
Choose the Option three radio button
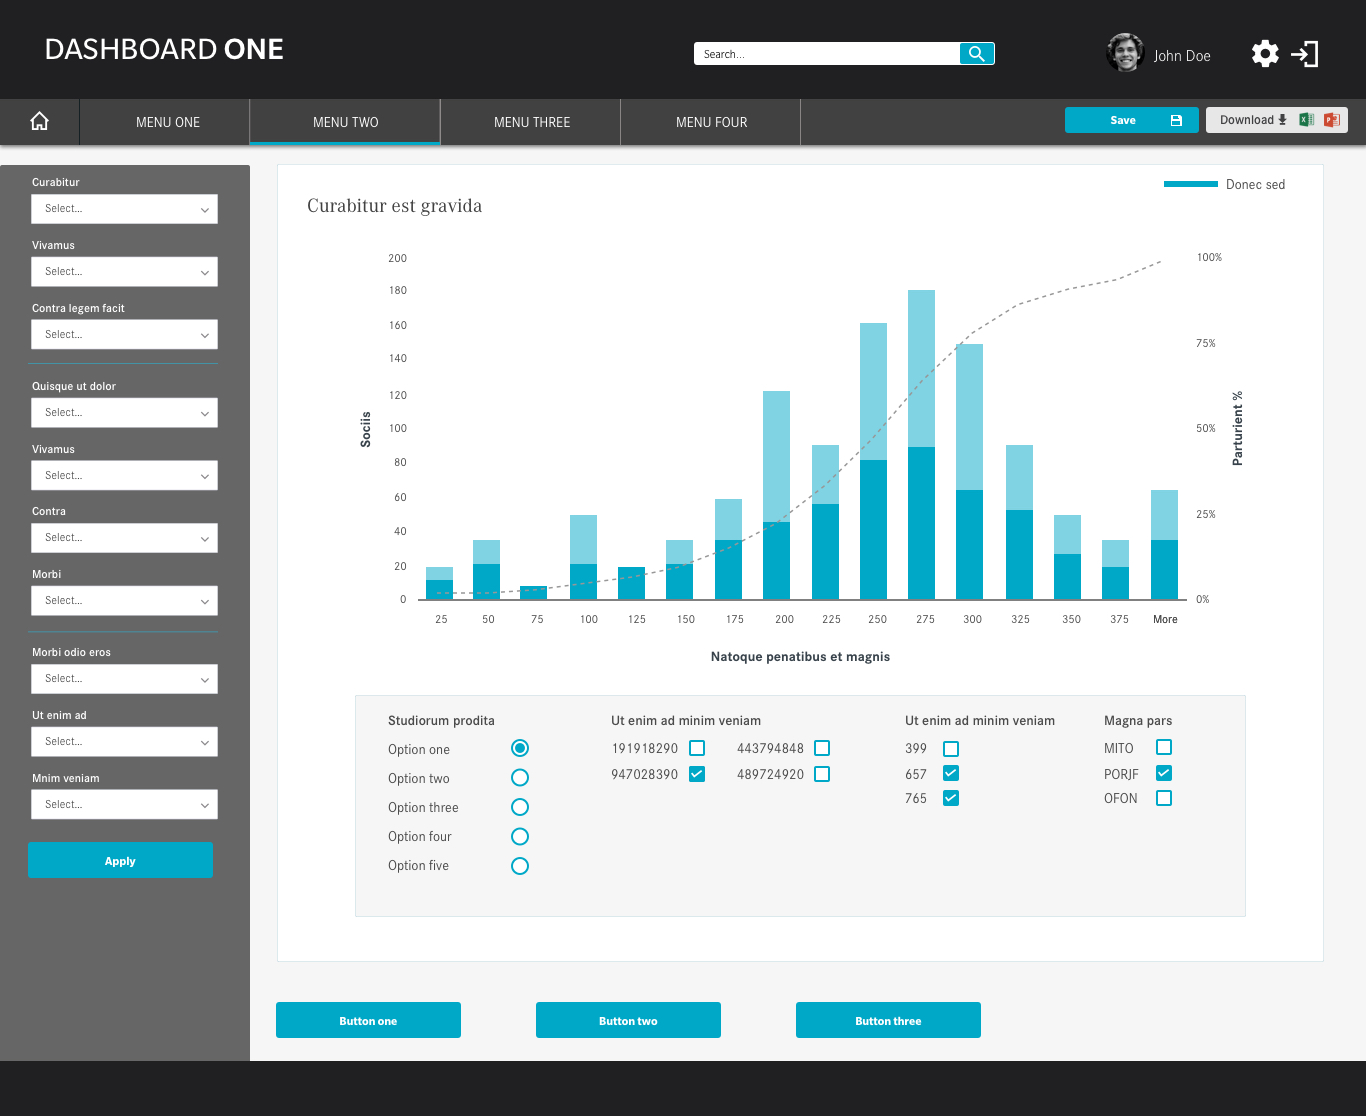[520, 807]
